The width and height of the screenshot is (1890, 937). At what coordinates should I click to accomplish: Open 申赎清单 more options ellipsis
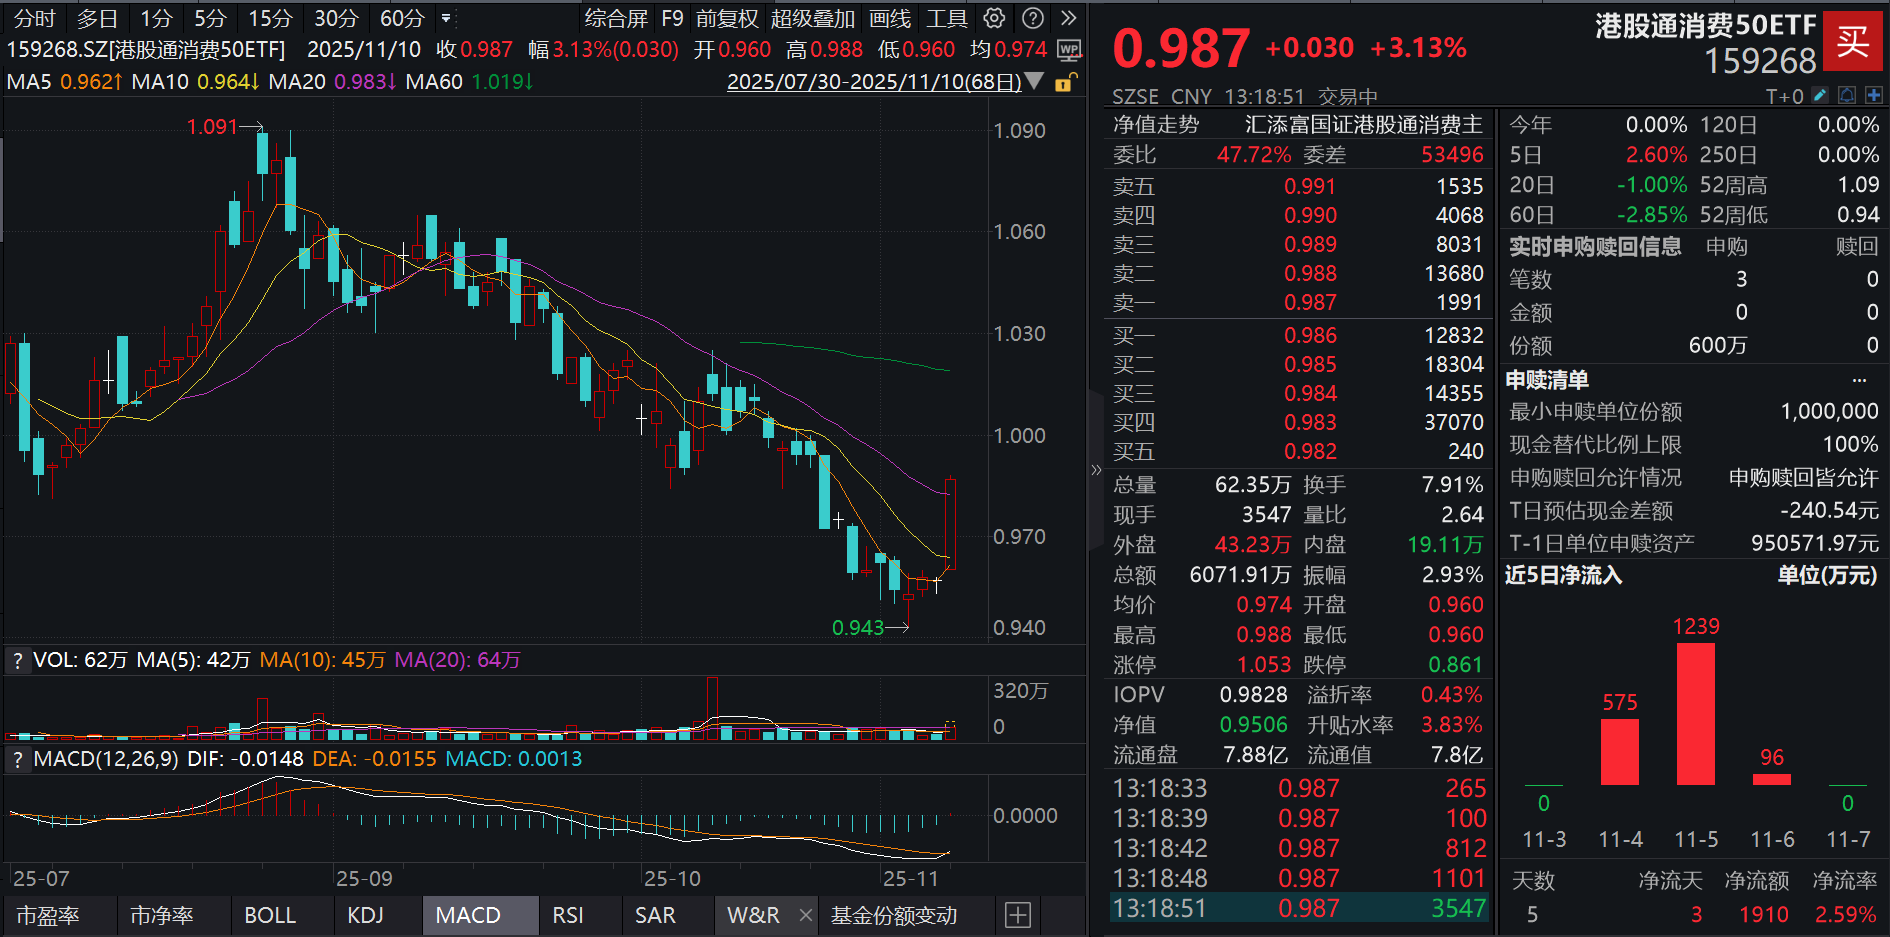pyautogui.click(x=1859, y=380)
